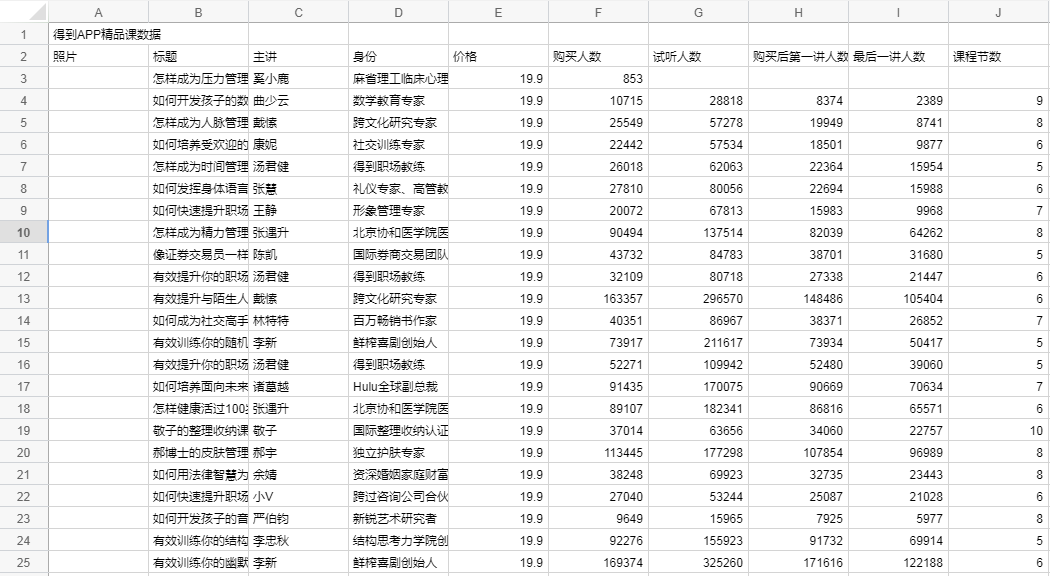Select column J header
Image resolution: width=1050 pixels, height=576 pixels.
pos(998,12)
